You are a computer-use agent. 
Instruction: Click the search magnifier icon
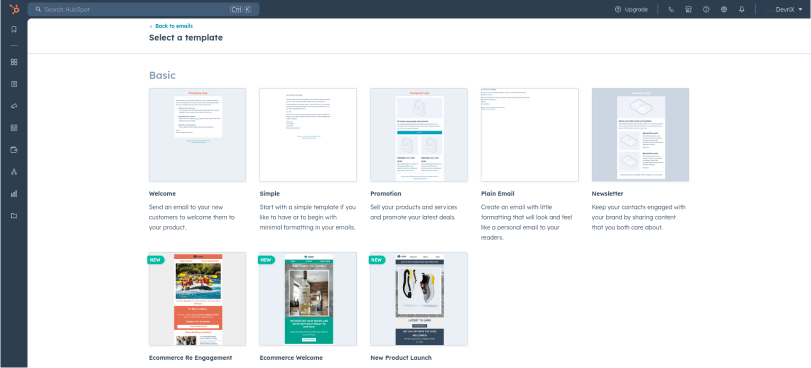[38, 9]
